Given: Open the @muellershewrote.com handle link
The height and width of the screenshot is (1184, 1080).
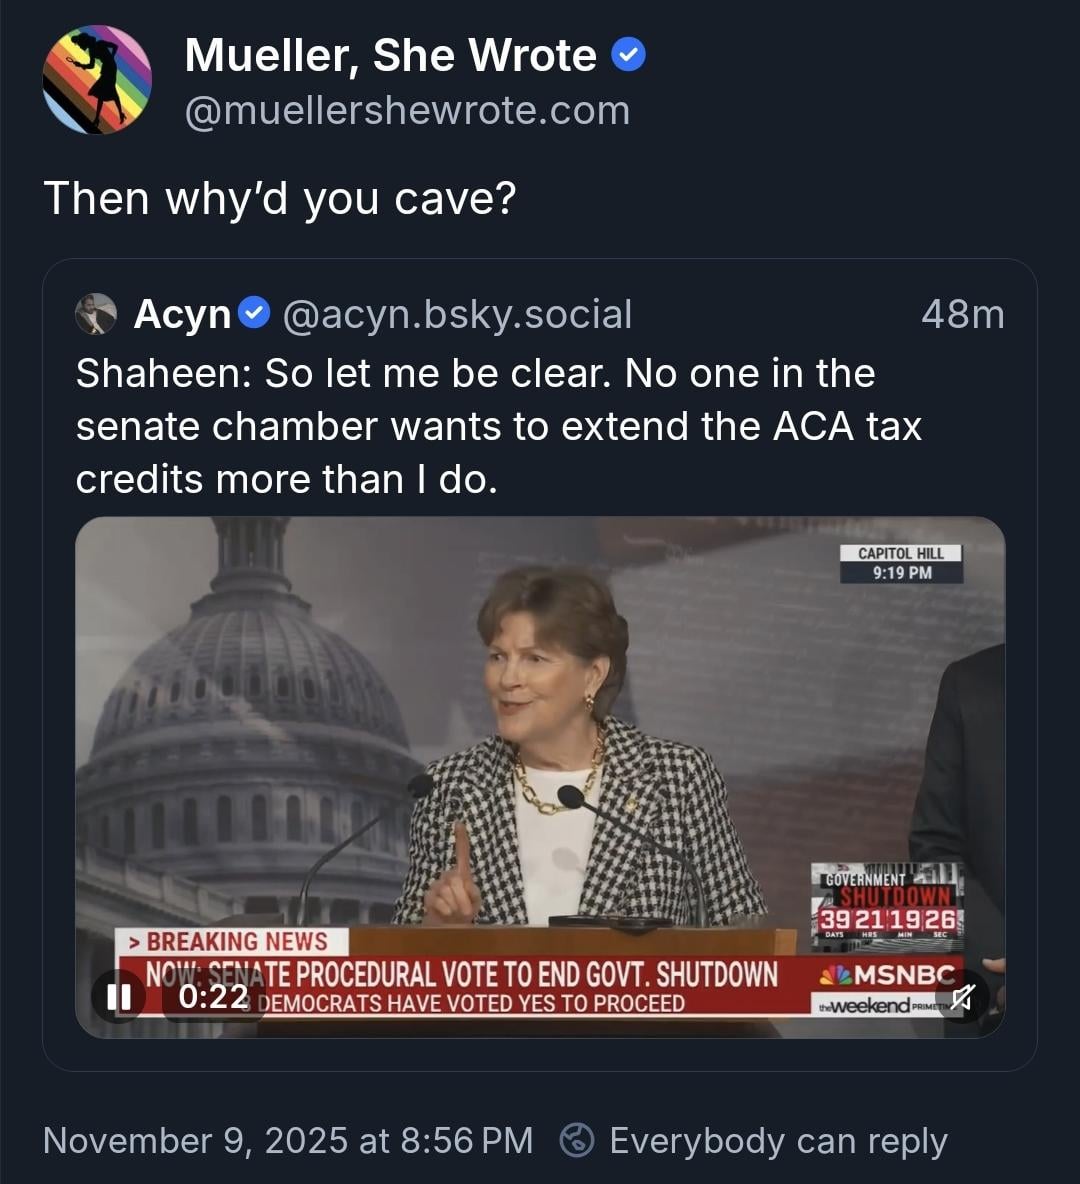Looking at the screenshot, I should coord(407,111).
